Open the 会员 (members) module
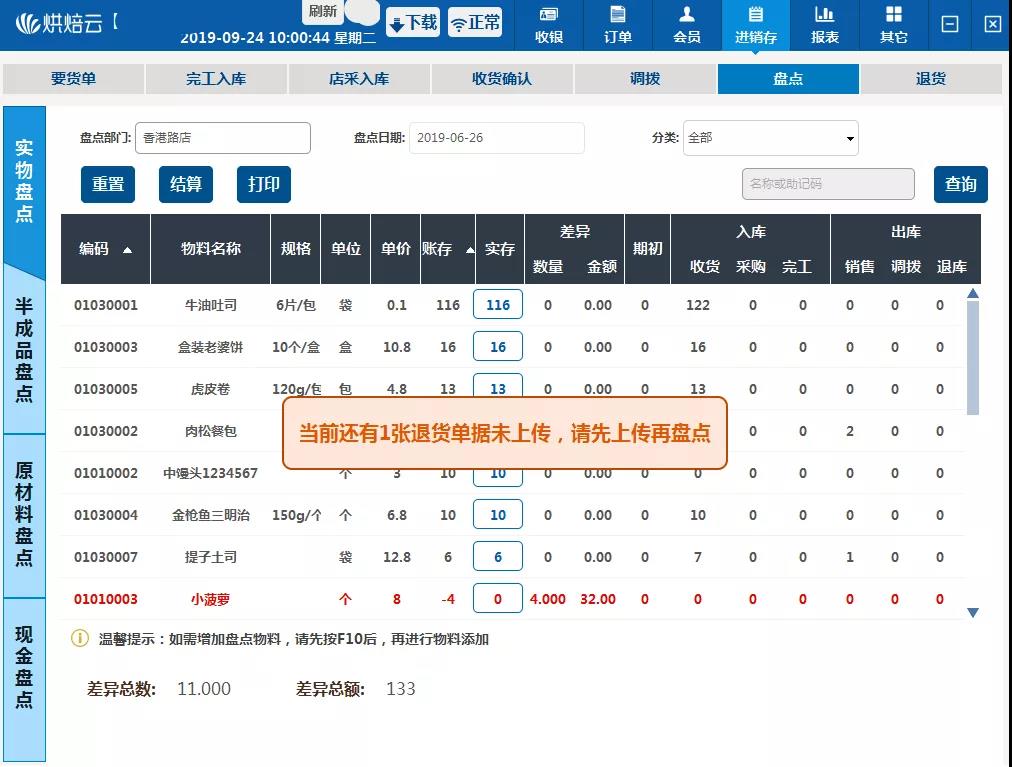The width and height of the screenshot is (1012, 767). (687, 25)
